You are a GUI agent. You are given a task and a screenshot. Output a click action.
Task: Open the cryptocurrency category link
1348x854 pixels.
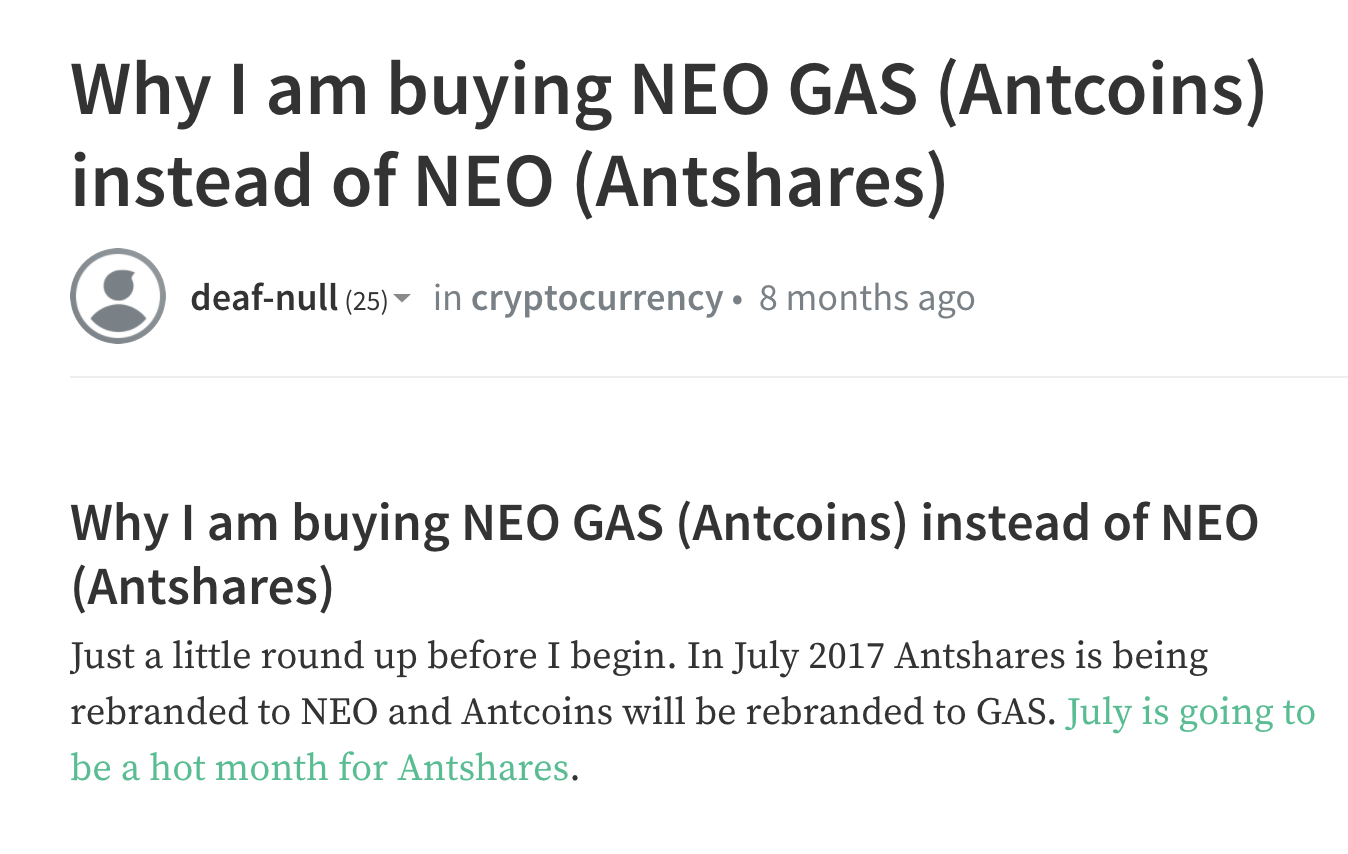coord(597,298)
